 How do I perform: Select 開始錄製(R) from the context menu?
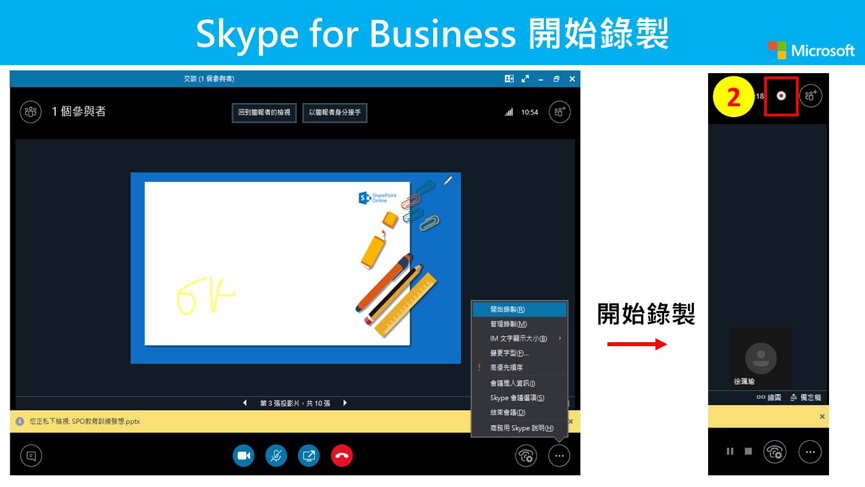point(519,309)
